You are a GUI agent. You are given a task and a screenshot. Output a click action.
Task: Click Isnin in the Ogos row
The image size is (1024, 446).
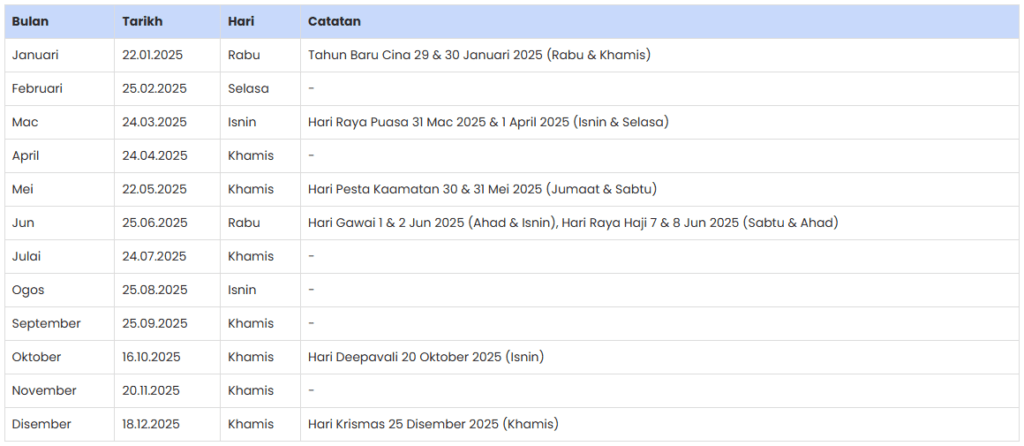pyautogui.click(x=242, y=290)
